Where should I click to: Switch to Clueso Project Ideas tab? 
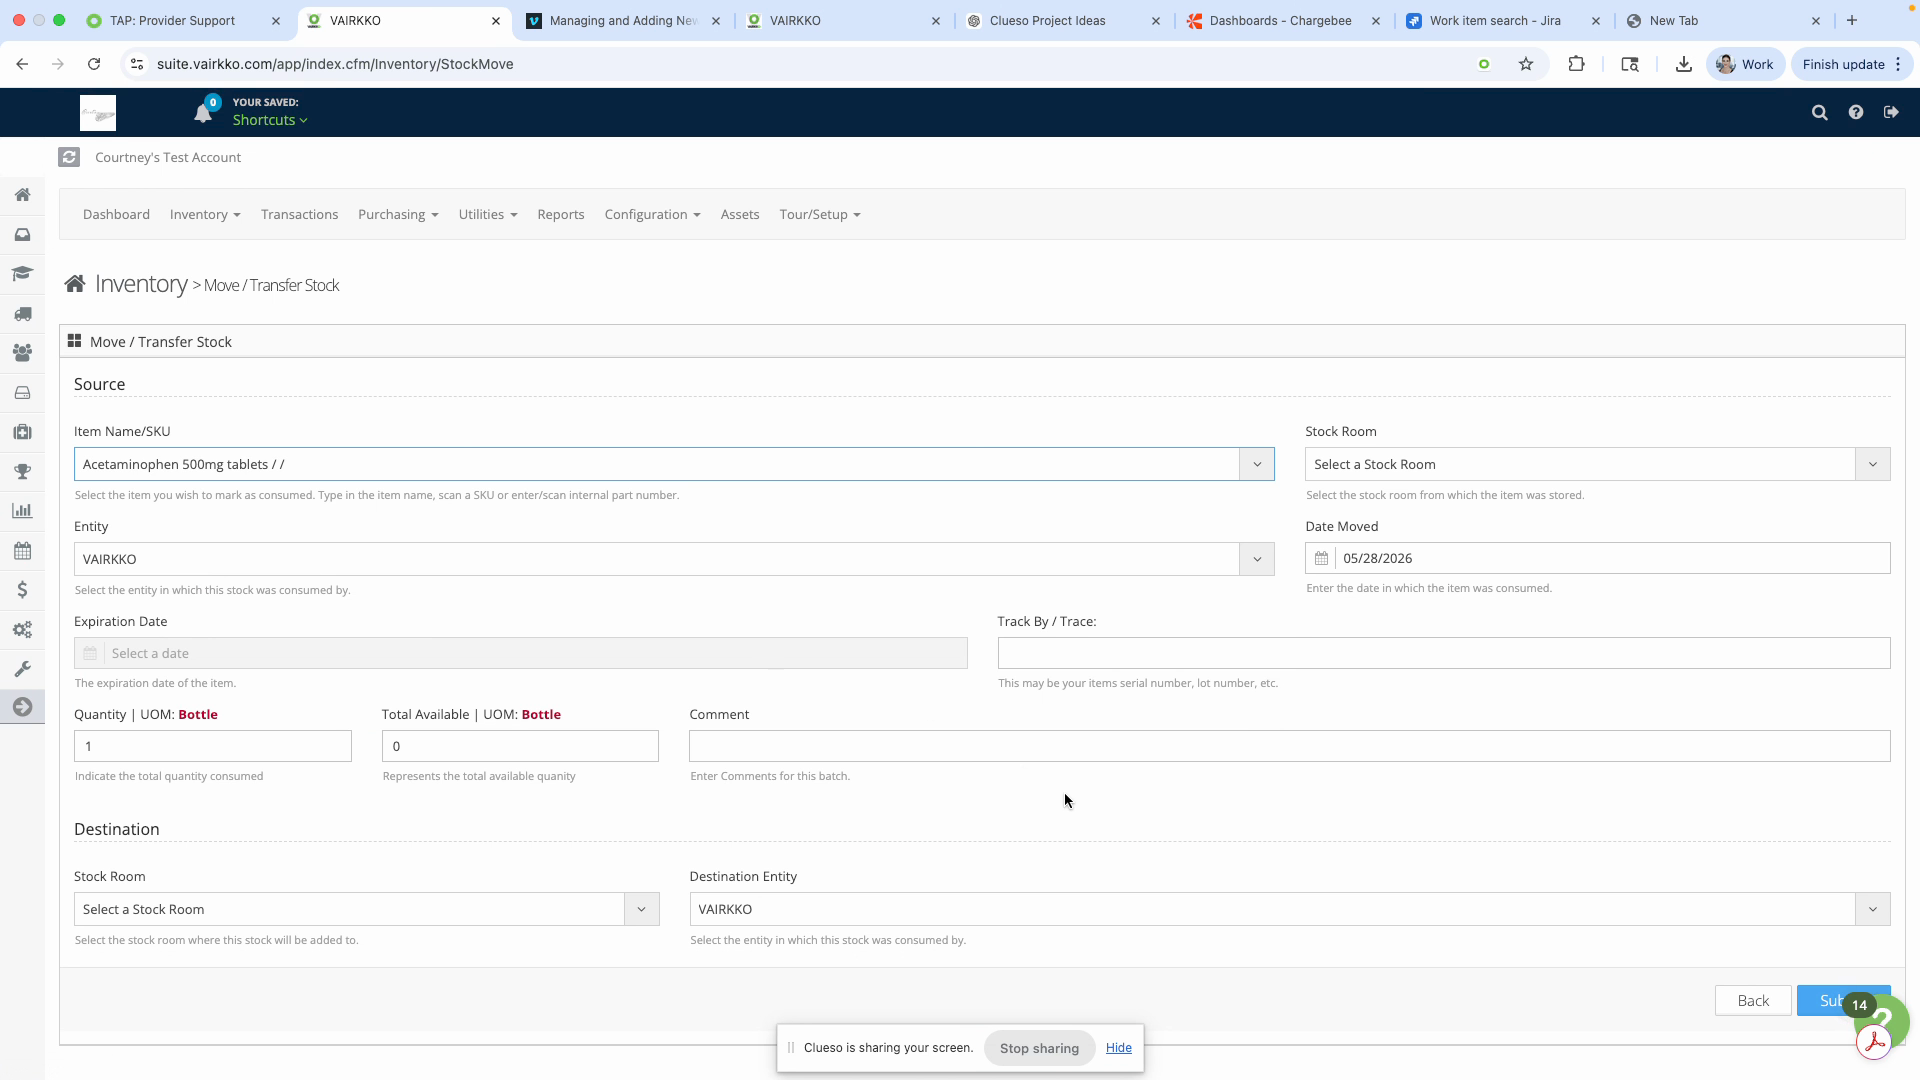click(x=1060, y=20)
